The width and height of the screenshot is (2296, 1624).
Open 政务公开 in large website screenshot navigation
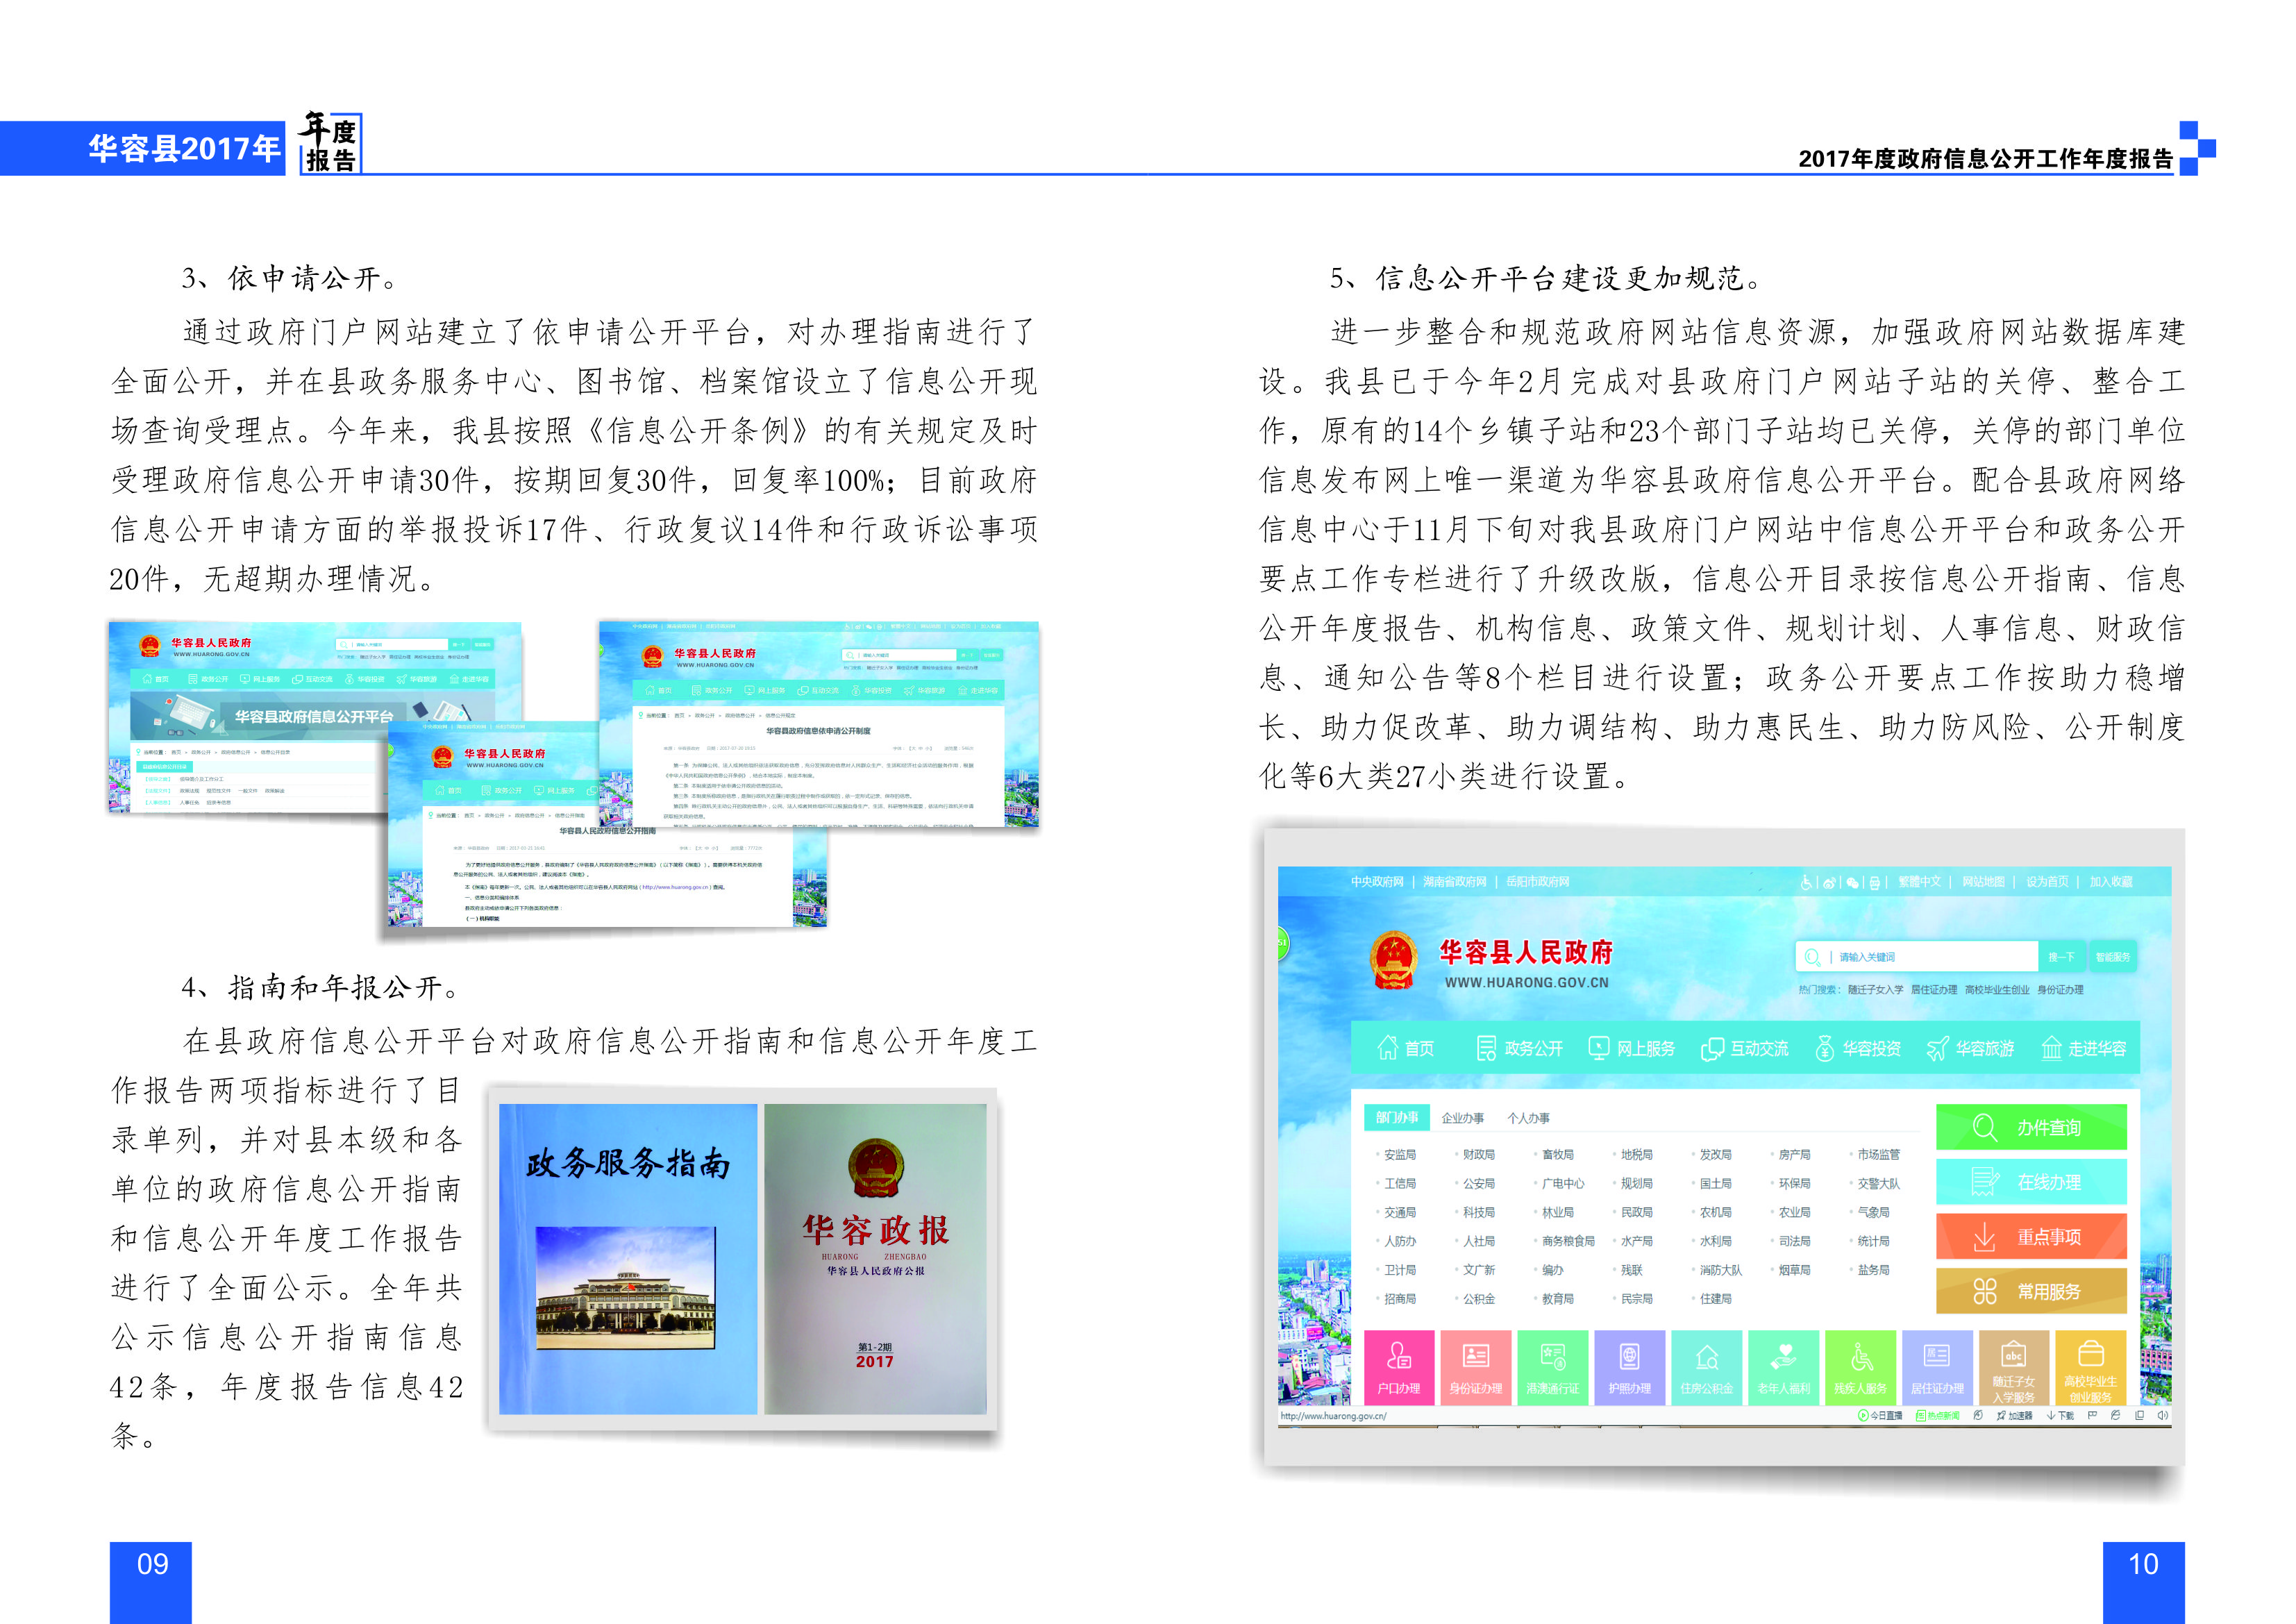click(x=1519, y=1048)
